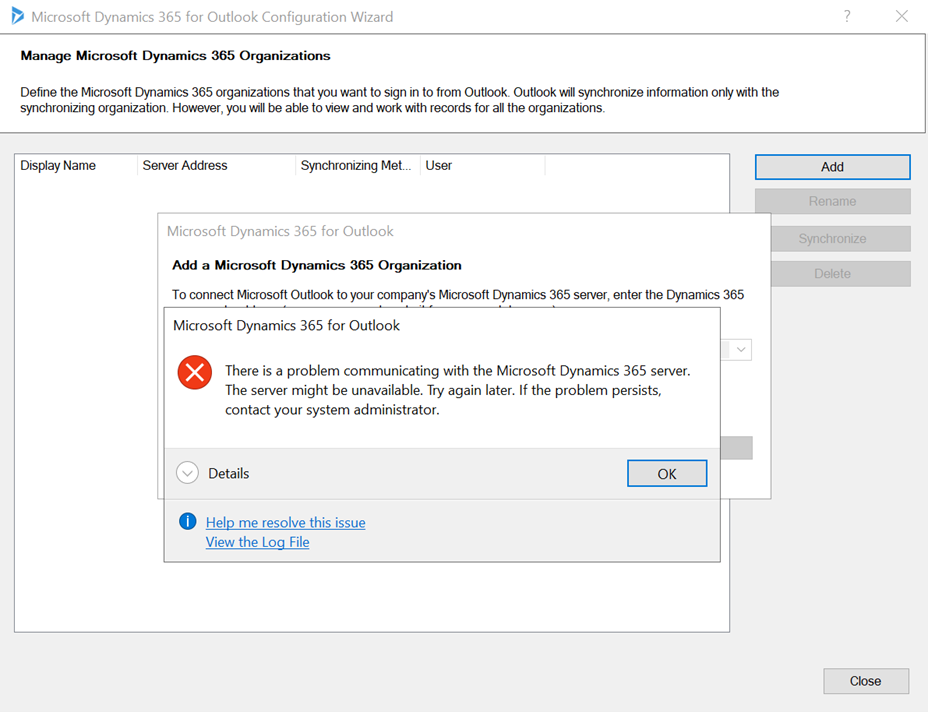This screenshot has height=712, width=928.
Task: Click the error message 'There is a problem communicating'
Action: tap(457, 390)
